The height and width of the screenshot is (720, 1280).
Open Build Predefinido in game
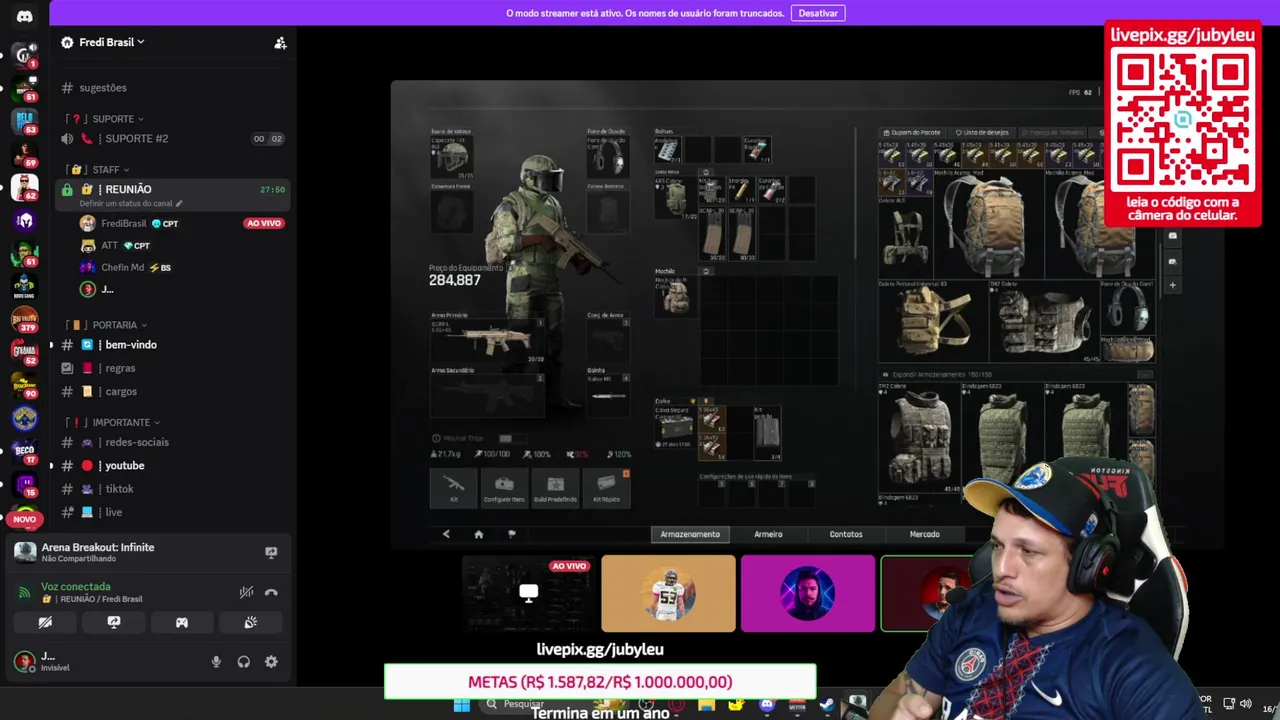pyautogui.click(x=555, y=488)
